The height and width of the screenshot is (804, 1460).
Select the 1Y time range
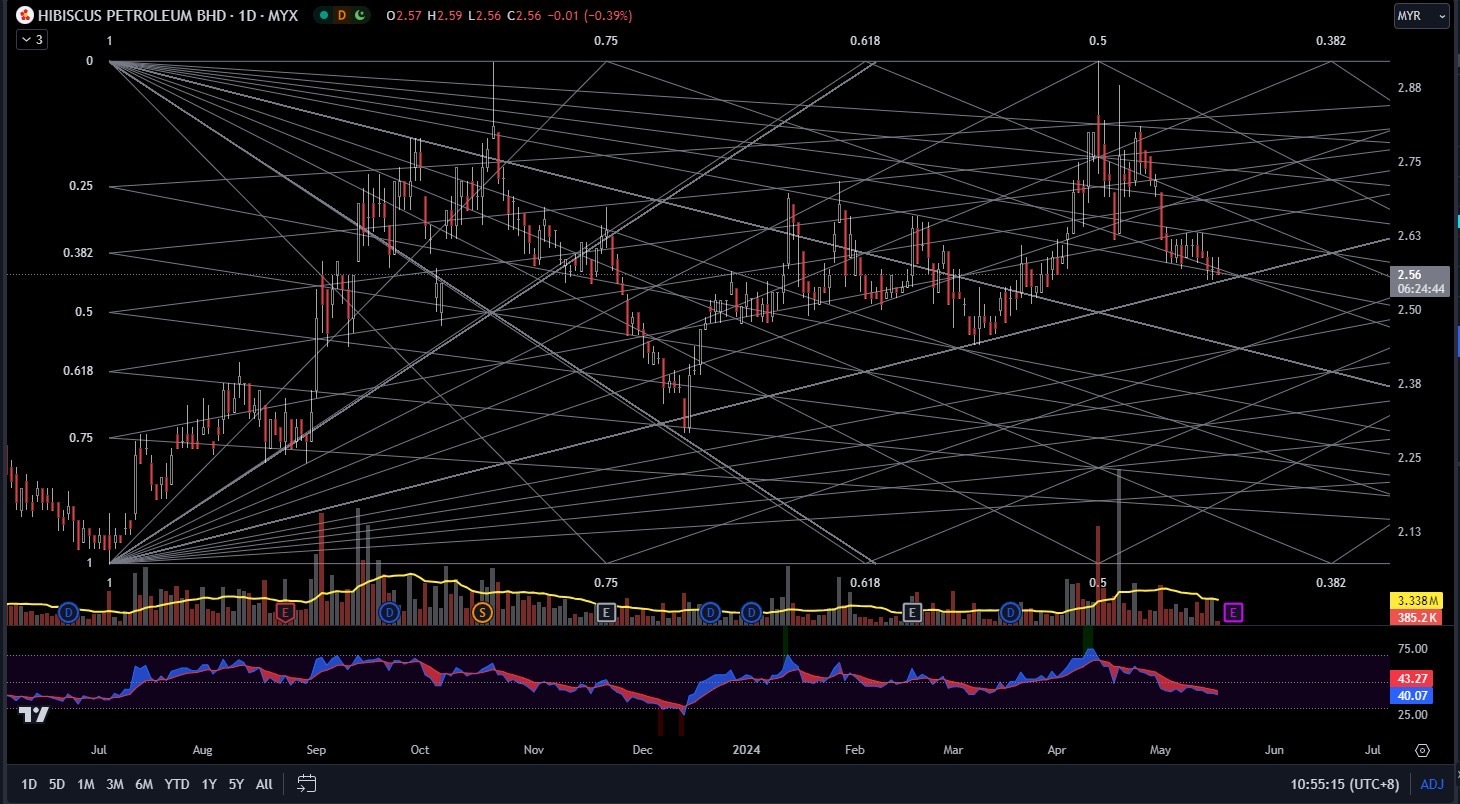click(x=209, y=784)
